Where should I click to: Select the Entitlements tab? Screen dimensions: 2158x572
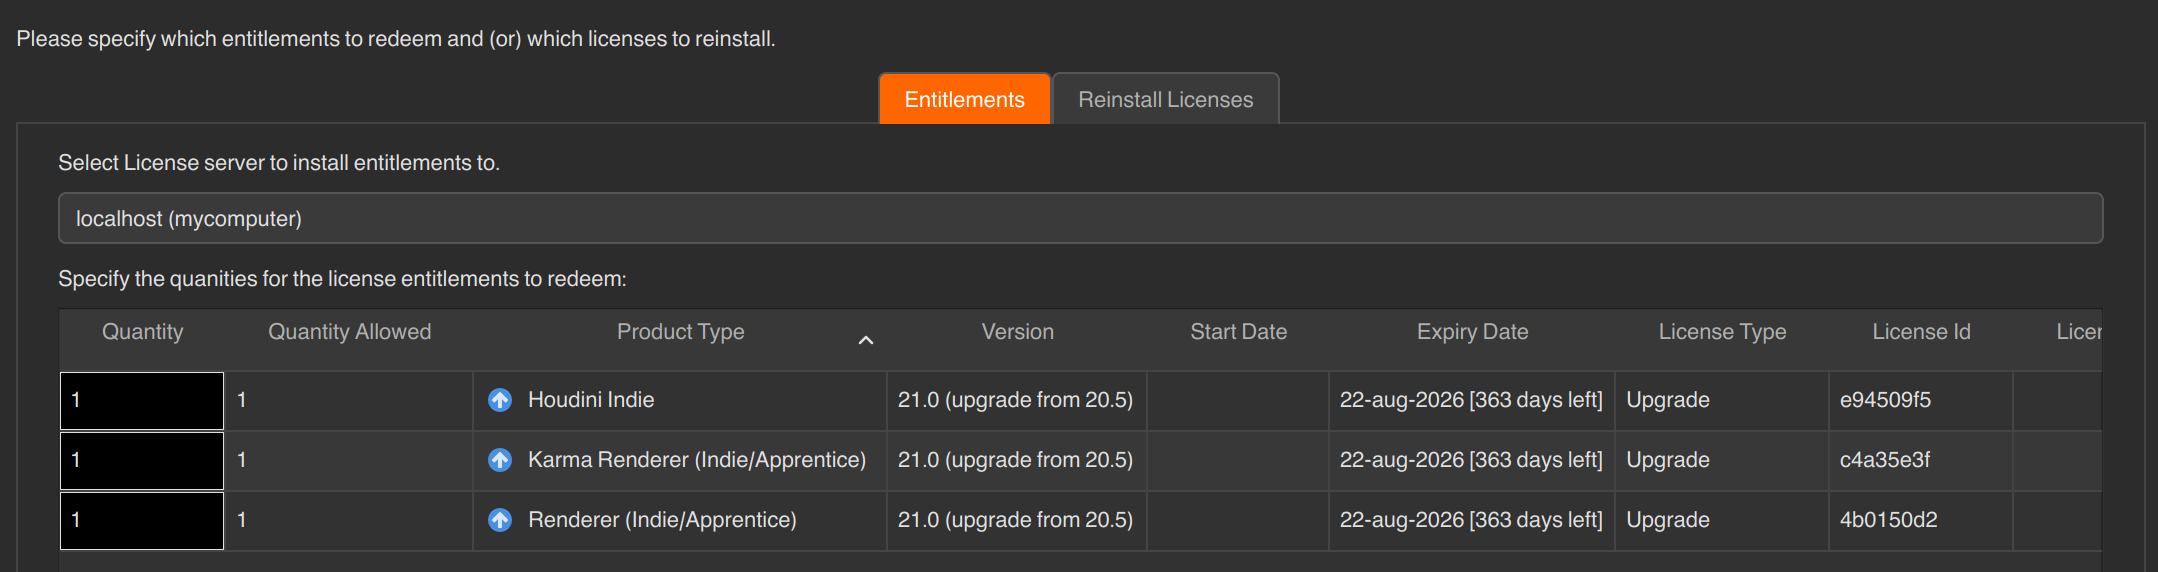click(x=964, y=99)
